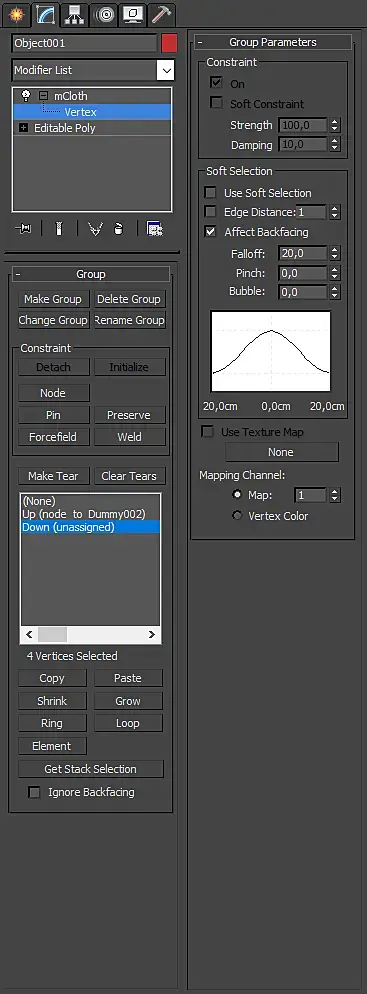Click the Falloff value field

coord(302,254)
